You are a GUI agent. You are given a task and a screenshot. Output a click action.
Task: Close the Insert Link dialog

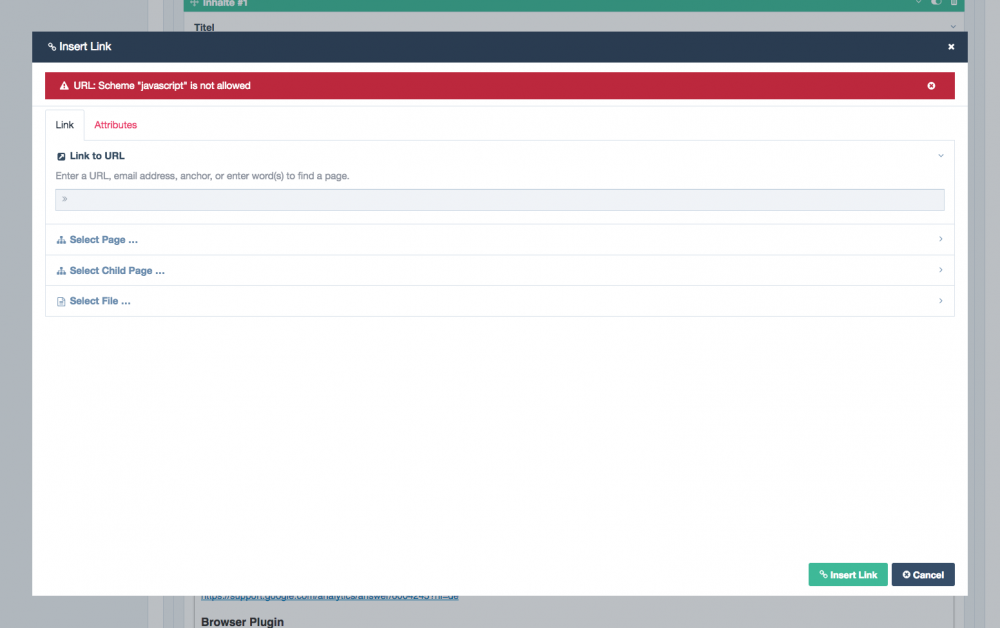click(x=951, y=46)
